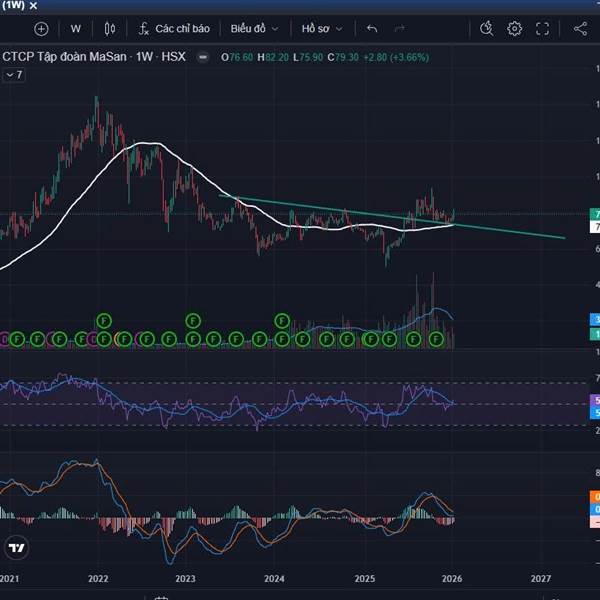The width and height of the screenshot is (600, 600).
Task: Click the green trendline on the price chart
Action: click(x=500, y=229)
